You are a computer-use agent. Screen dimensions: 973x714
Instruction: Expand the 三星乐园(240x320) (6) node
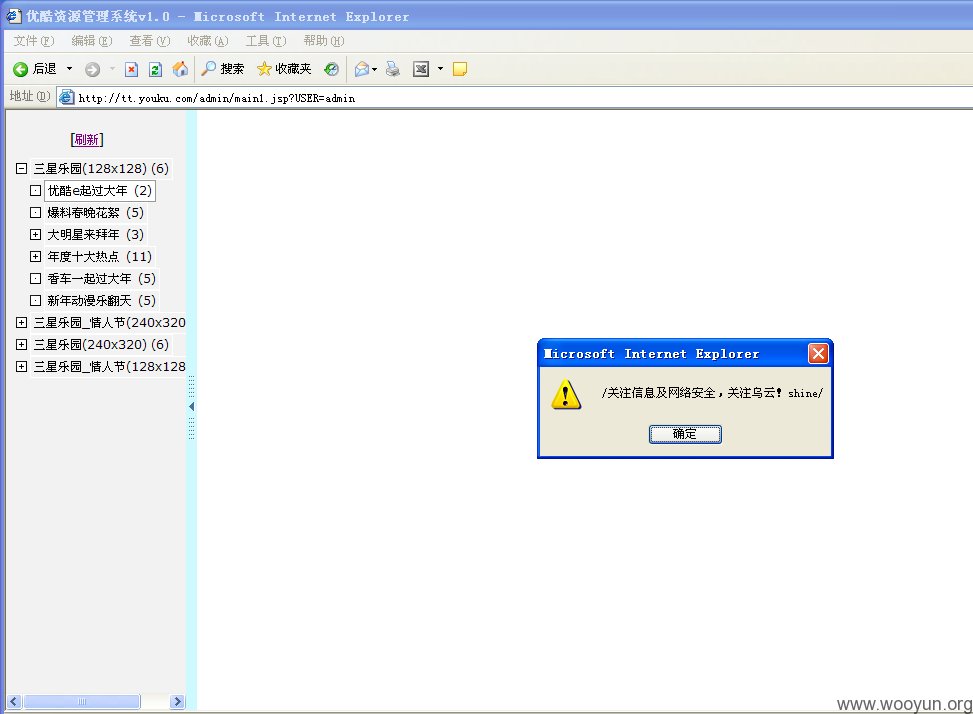coord(21,344)
